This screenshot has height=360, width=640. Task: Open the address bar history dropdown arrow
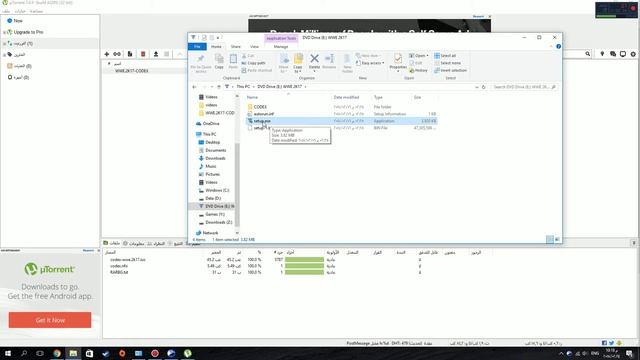[476, 87]
